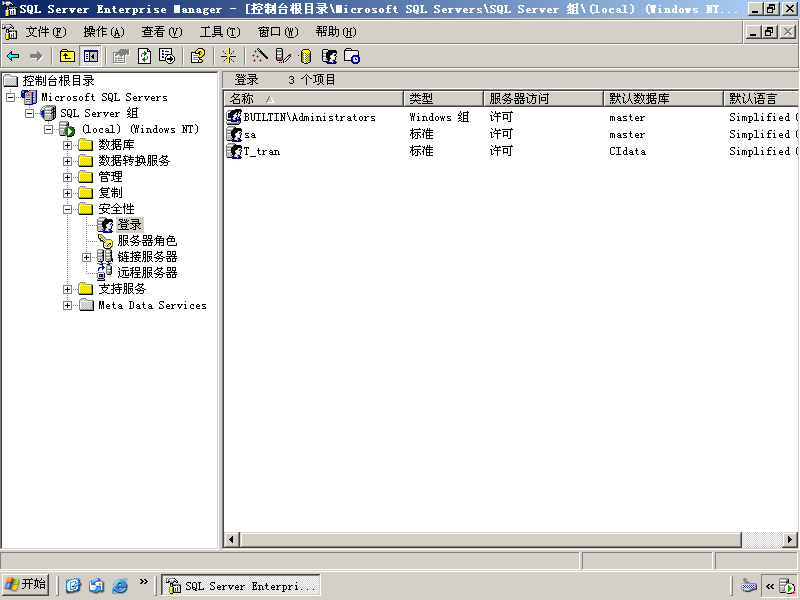Screen dimensions: 800x600
Task: Expand the 链接服务器 node
Action: pos(86,257)
